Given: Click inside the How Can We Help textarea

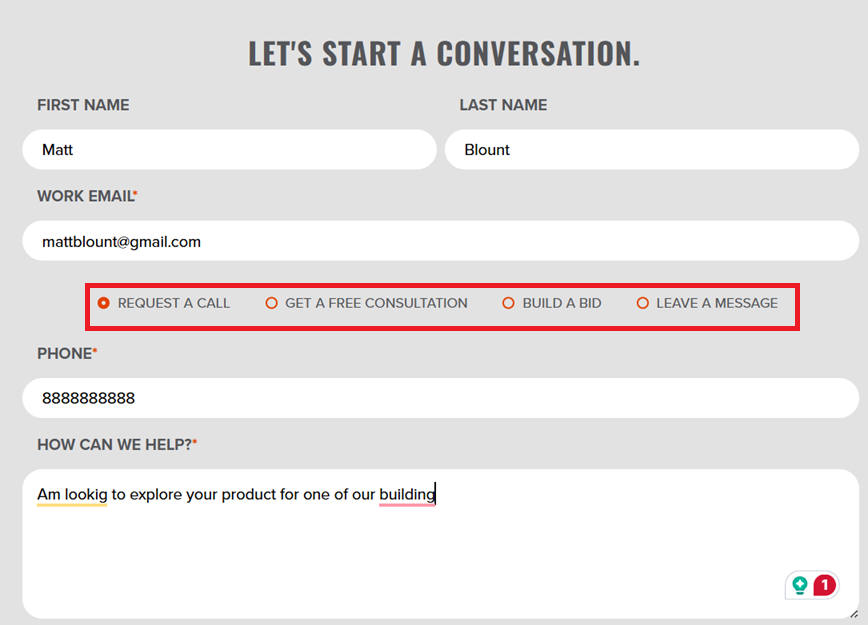Looking at the screenshot, I should point(441,544).
